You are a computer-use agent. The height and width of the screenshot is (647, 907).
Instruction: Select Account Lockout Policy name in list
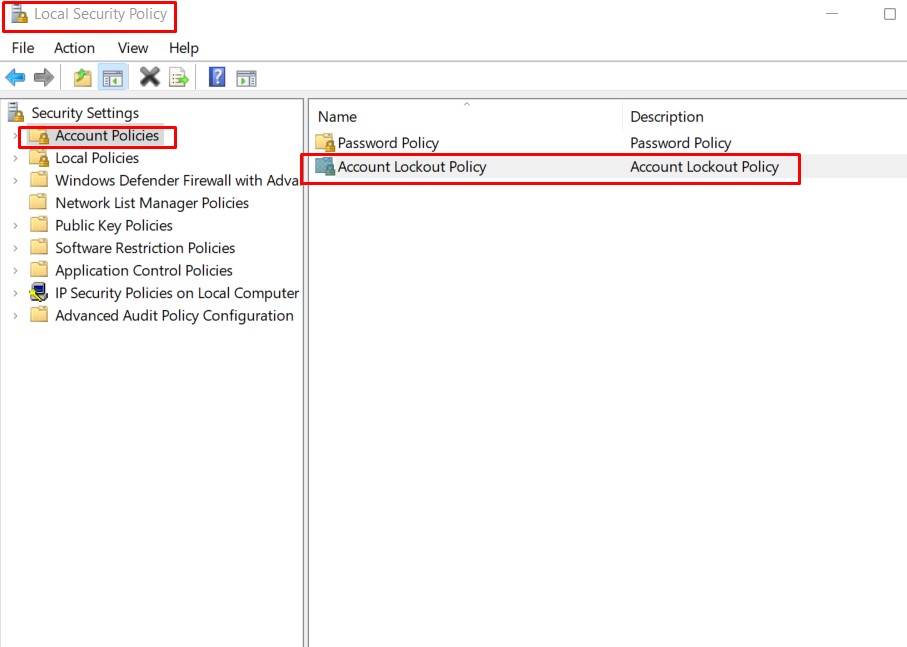(412, 167)
